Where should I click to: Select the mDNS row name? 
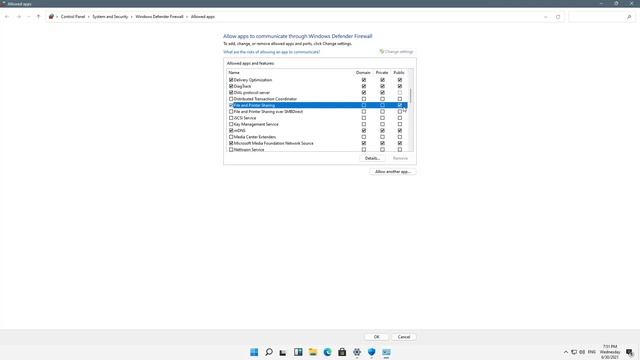coord(240,131)
